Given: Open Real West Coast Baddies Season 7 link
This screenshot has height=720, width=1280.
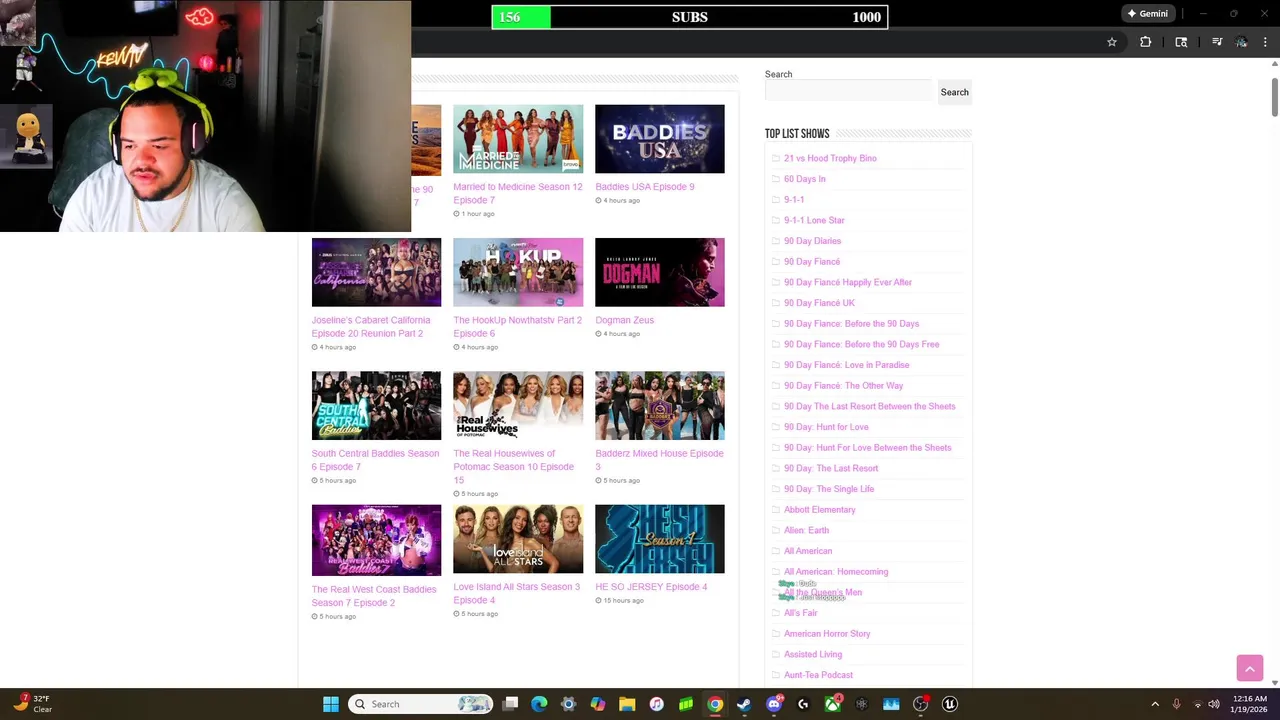Looking at the screenshot, I should pos(374,596).
